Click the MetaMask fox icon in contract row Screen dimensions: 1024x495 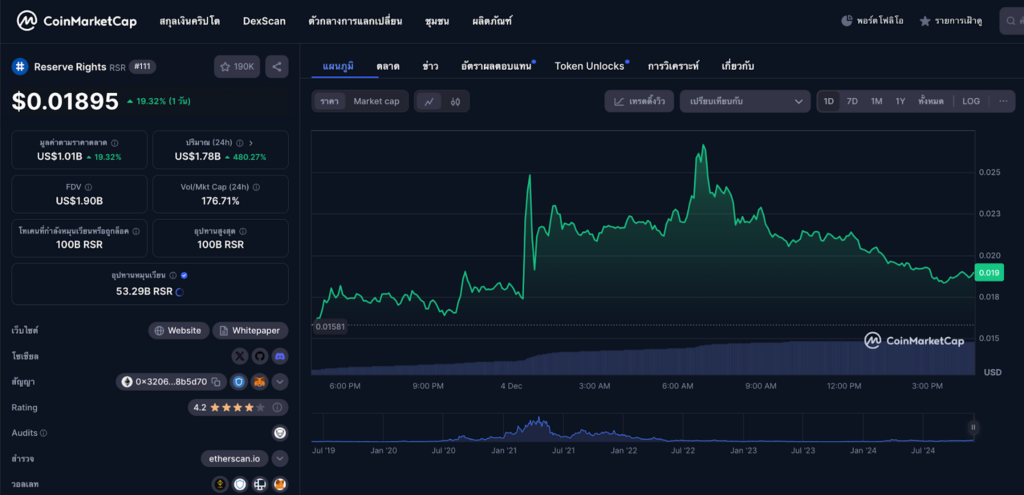pos(259,382)
